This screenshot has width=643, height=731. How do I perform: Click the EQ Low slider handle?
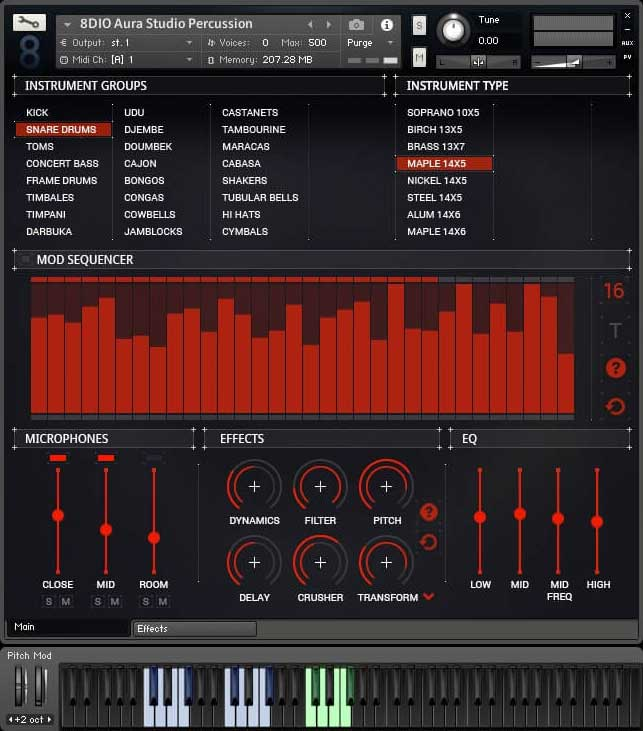coord(480,517)
